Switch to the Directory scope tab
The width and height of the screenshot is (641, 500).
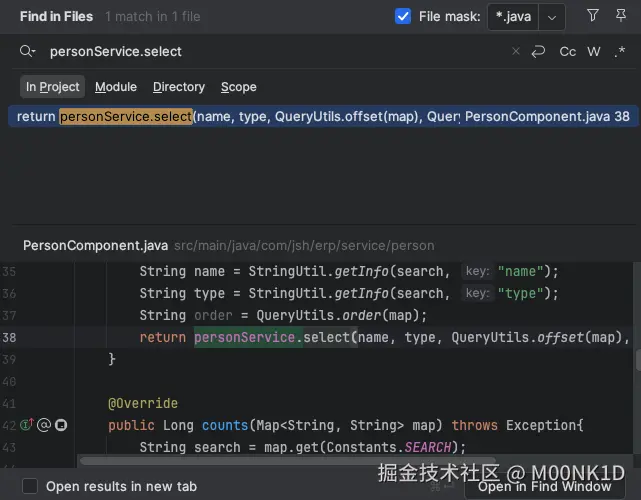[179, 87]
